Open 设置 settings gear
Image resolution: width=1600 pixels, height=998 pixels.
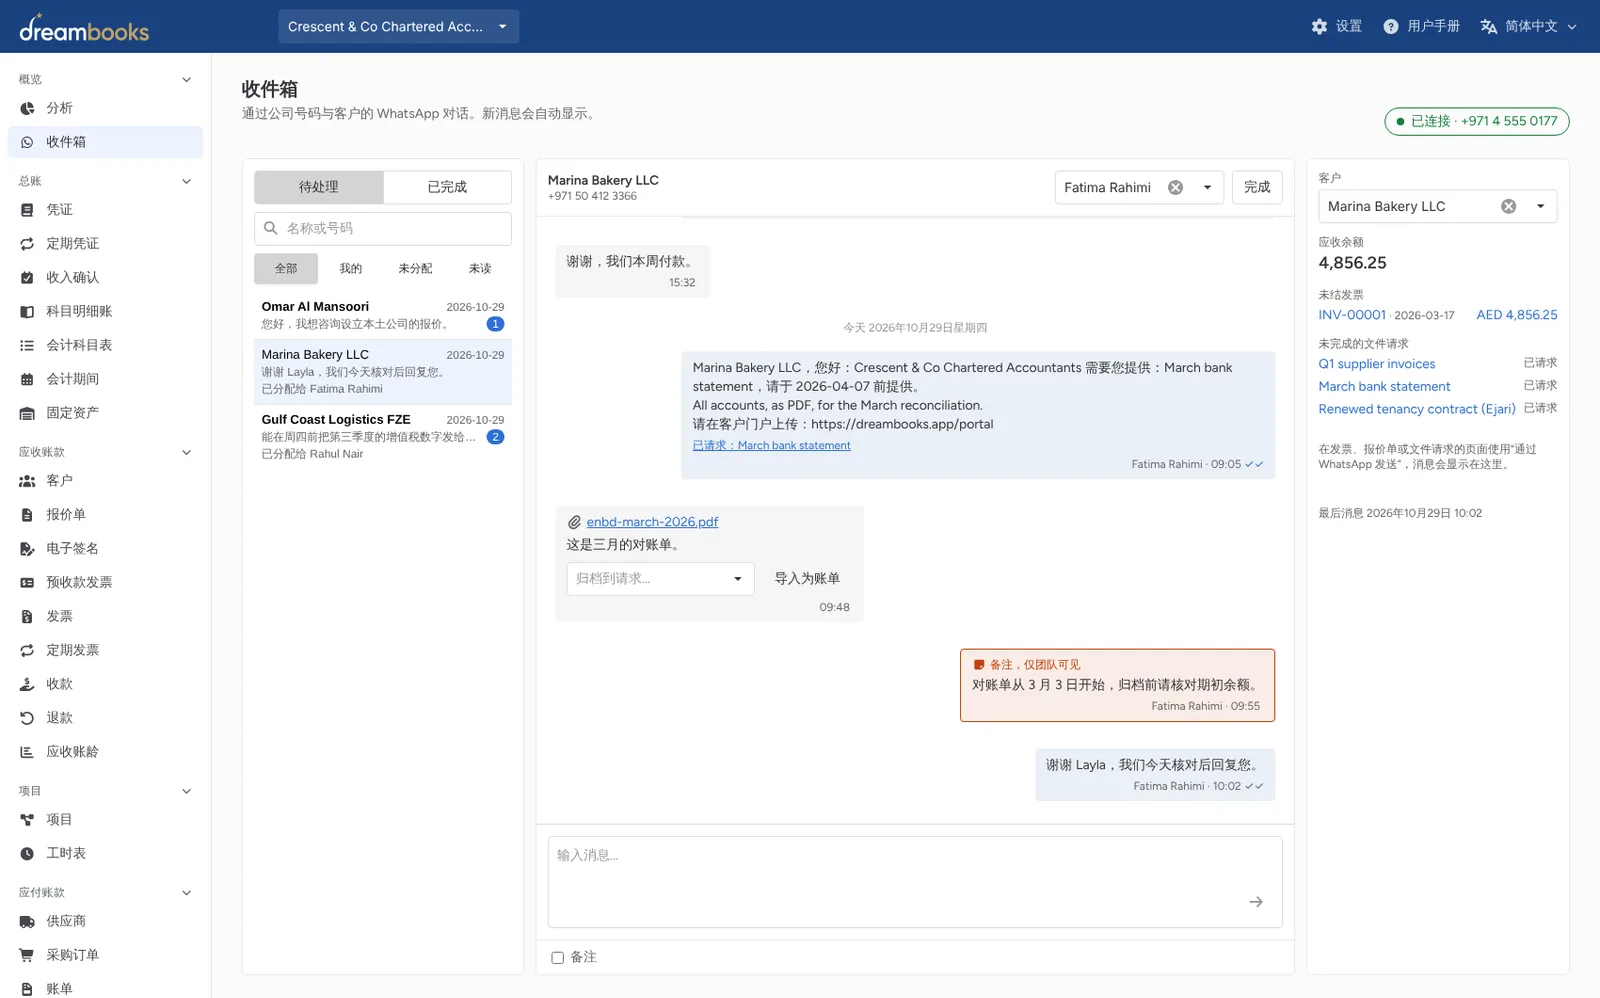pos(1336,26)
